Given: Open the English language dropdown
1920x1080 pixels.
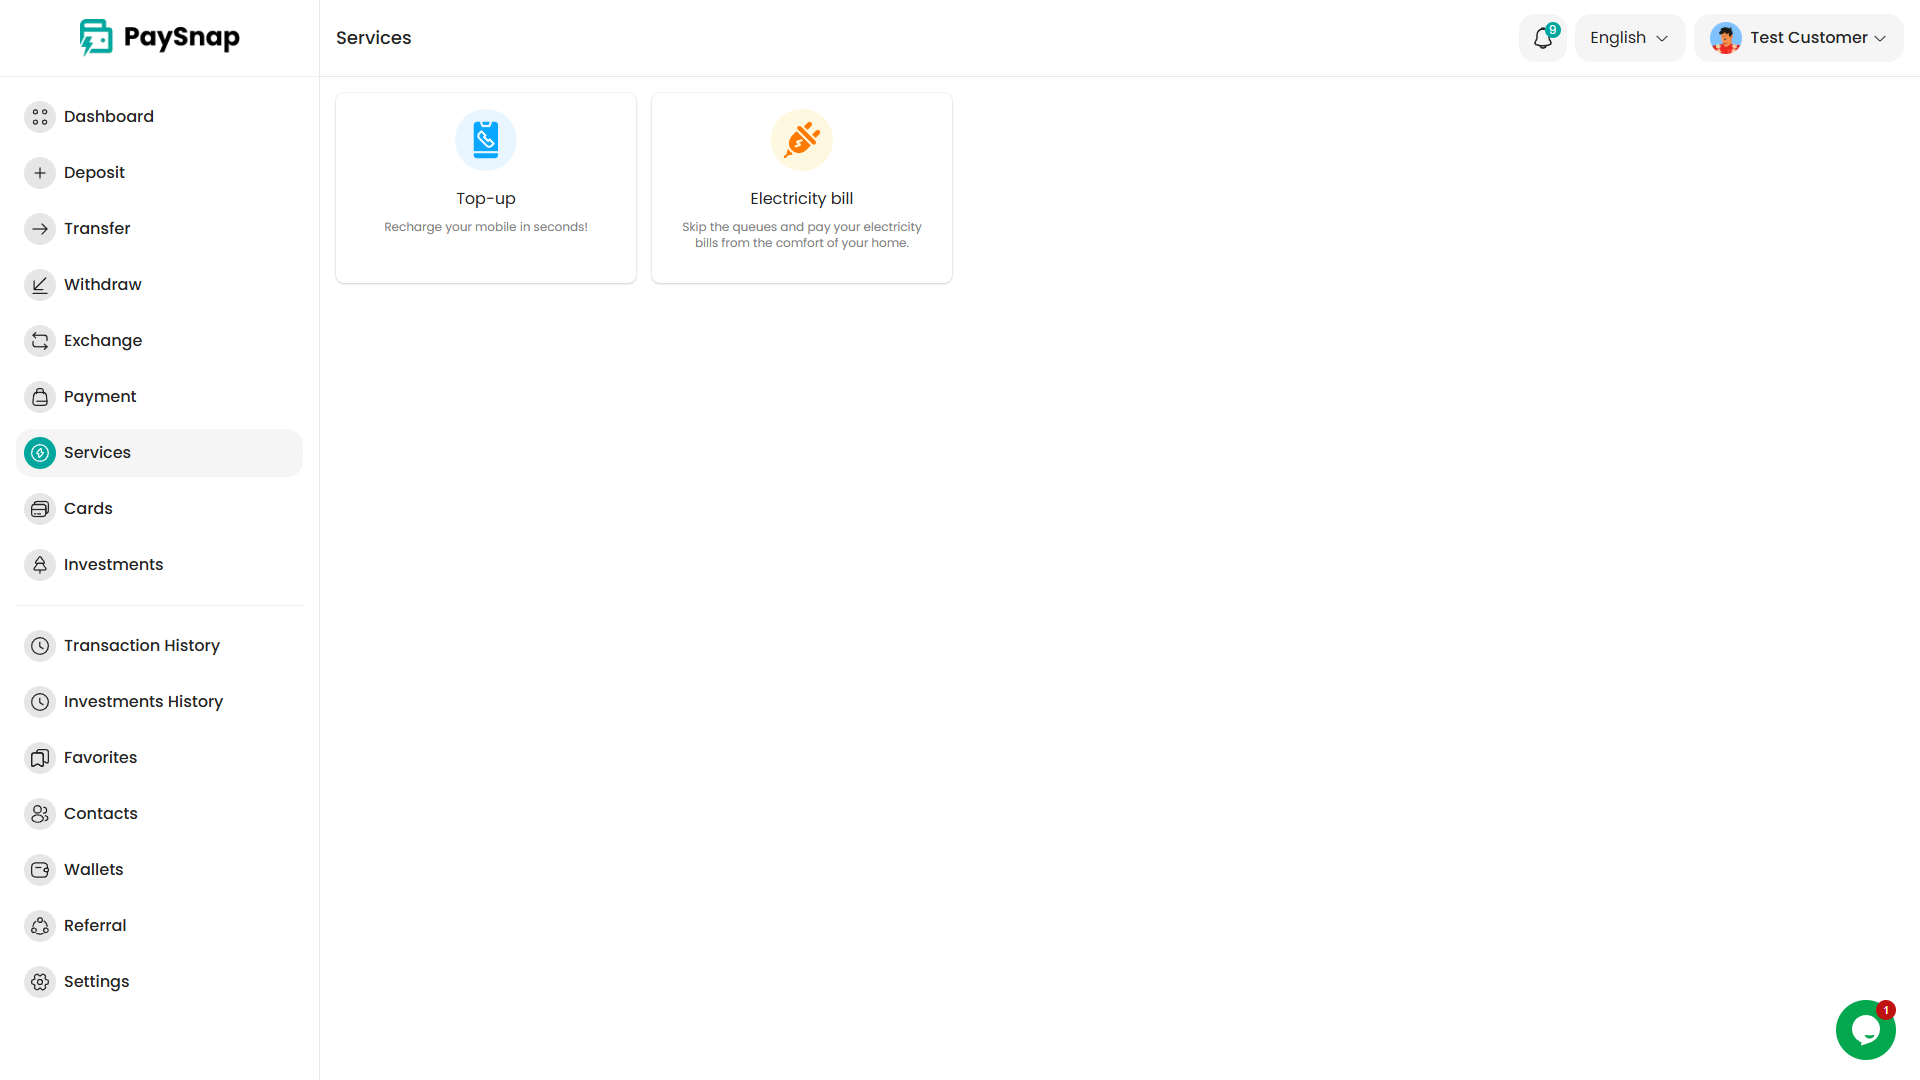Looking at the screenshot, I should [1629, 38].
